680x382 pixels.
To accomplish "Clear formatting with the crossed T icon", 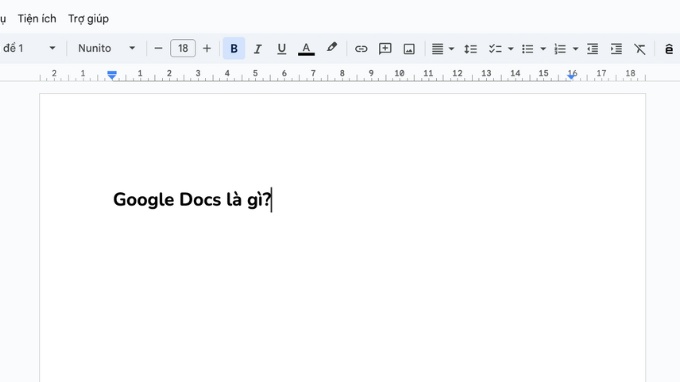I will point(640,49).
